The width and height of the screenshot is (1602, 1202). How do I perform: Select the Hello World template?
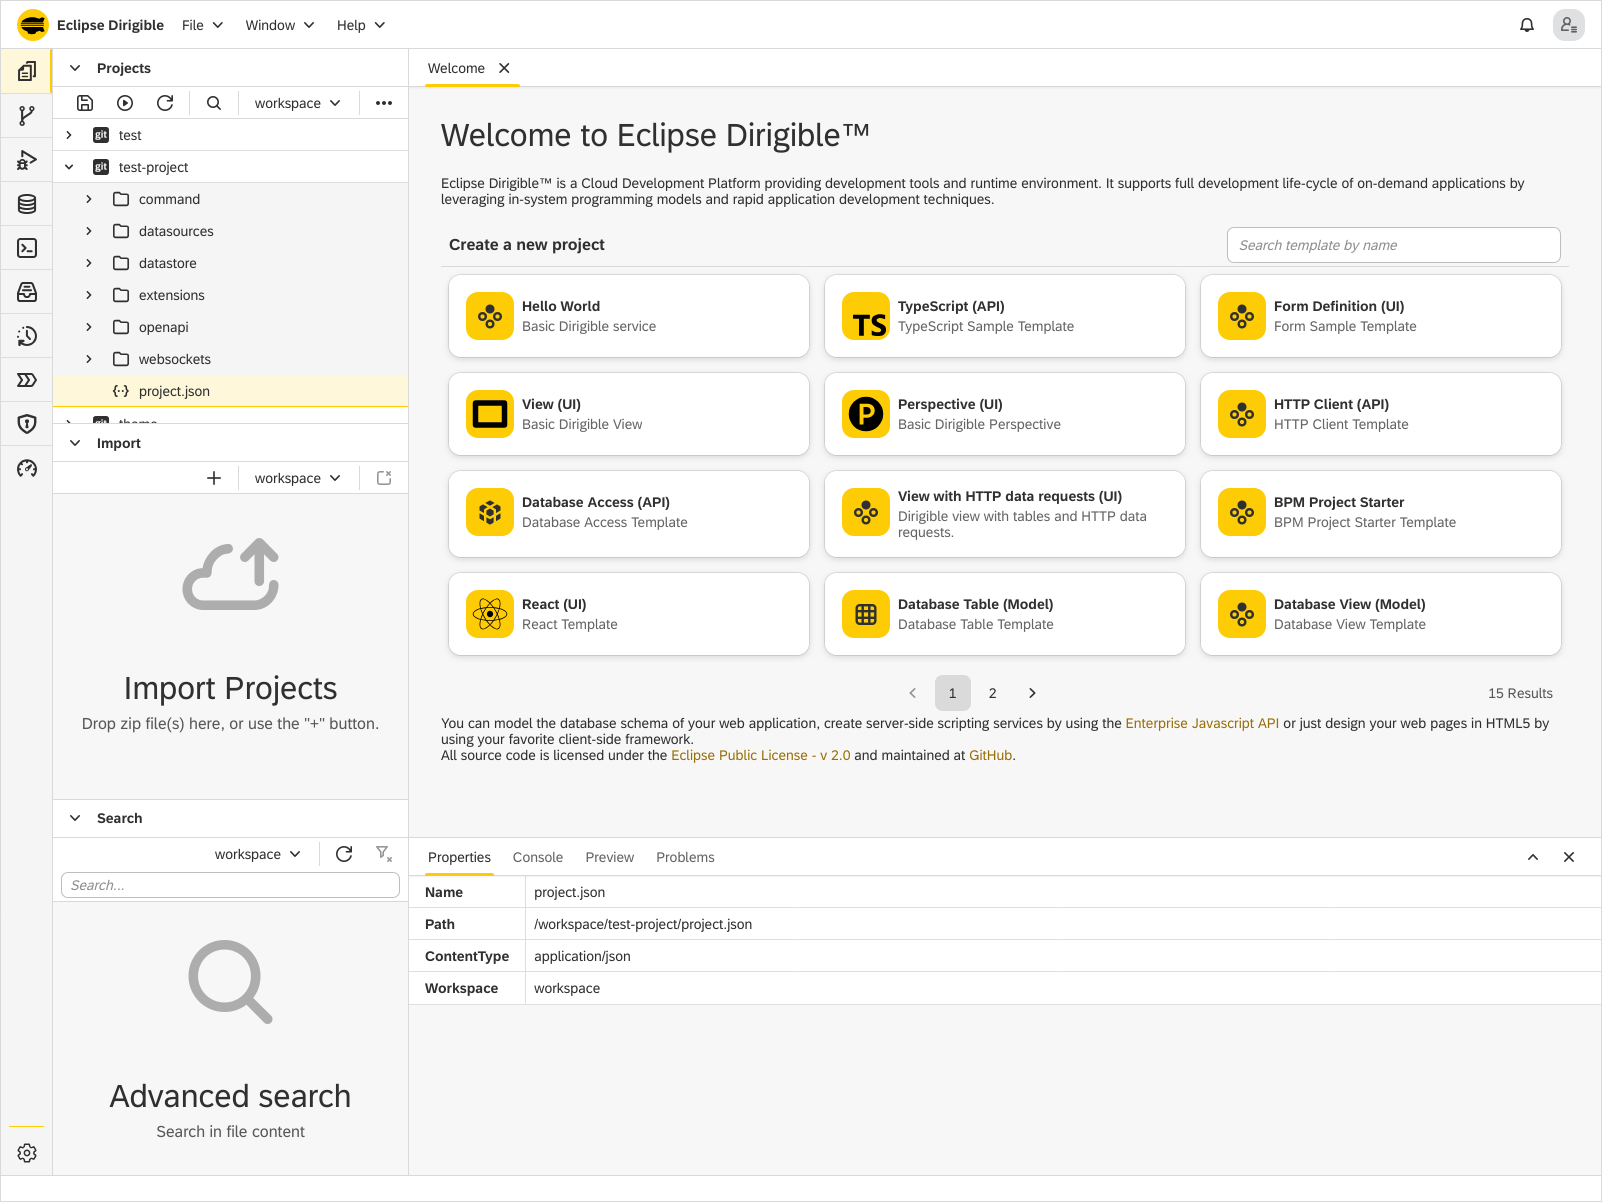(629, 316)
